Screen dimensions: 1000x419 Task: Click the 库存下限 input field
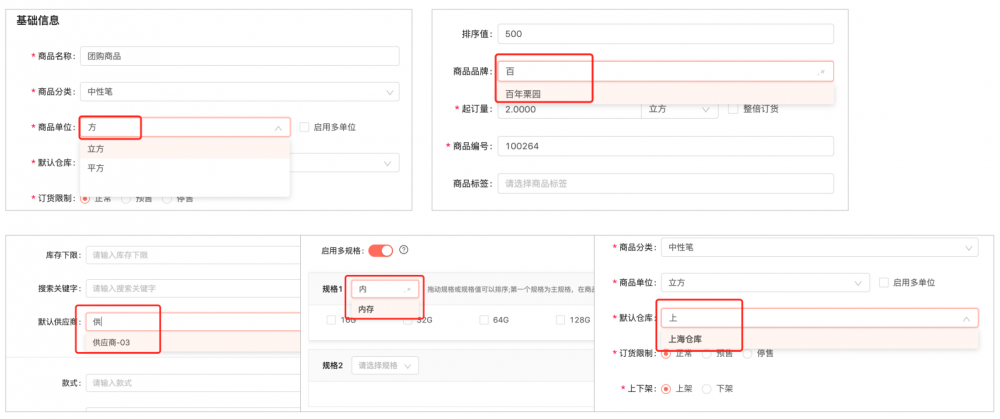coord(193,255)
